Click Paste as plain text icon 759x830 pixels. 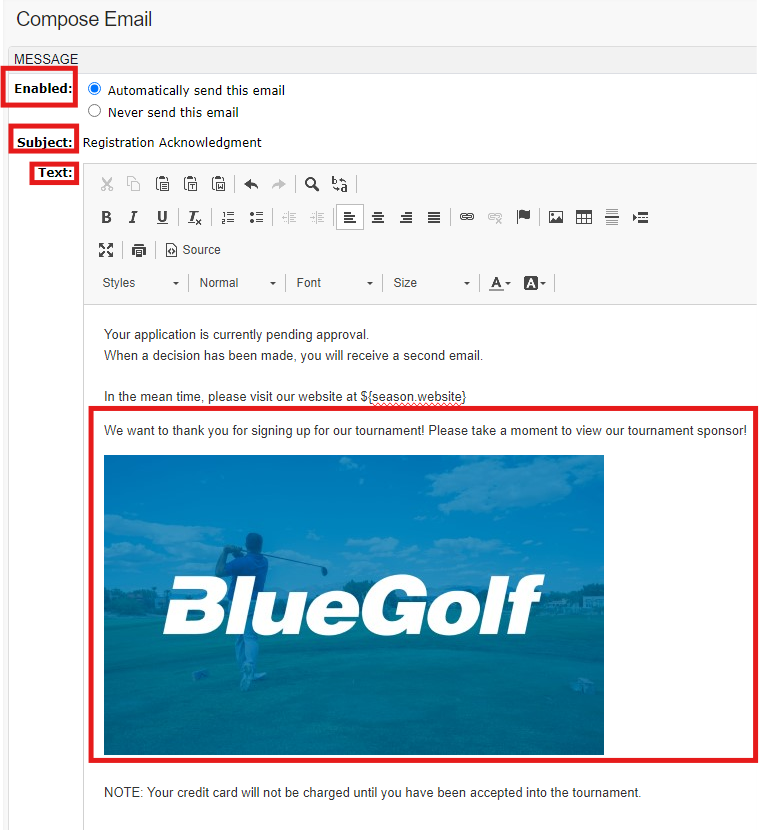click(x=190, y=184)
